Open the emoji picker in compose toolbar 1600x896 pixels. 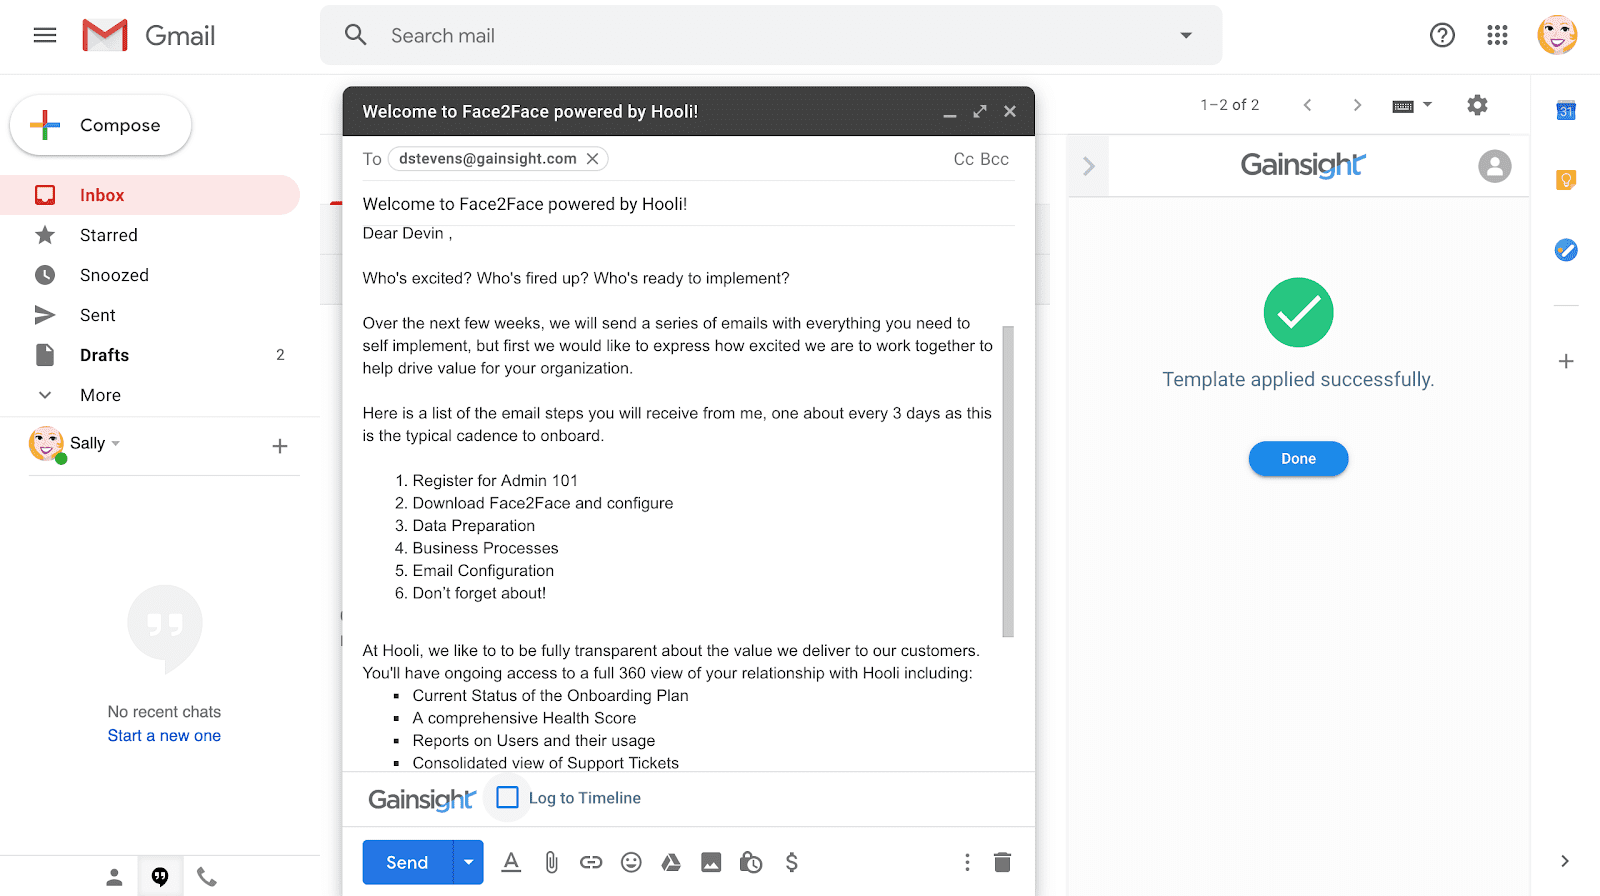631,862
